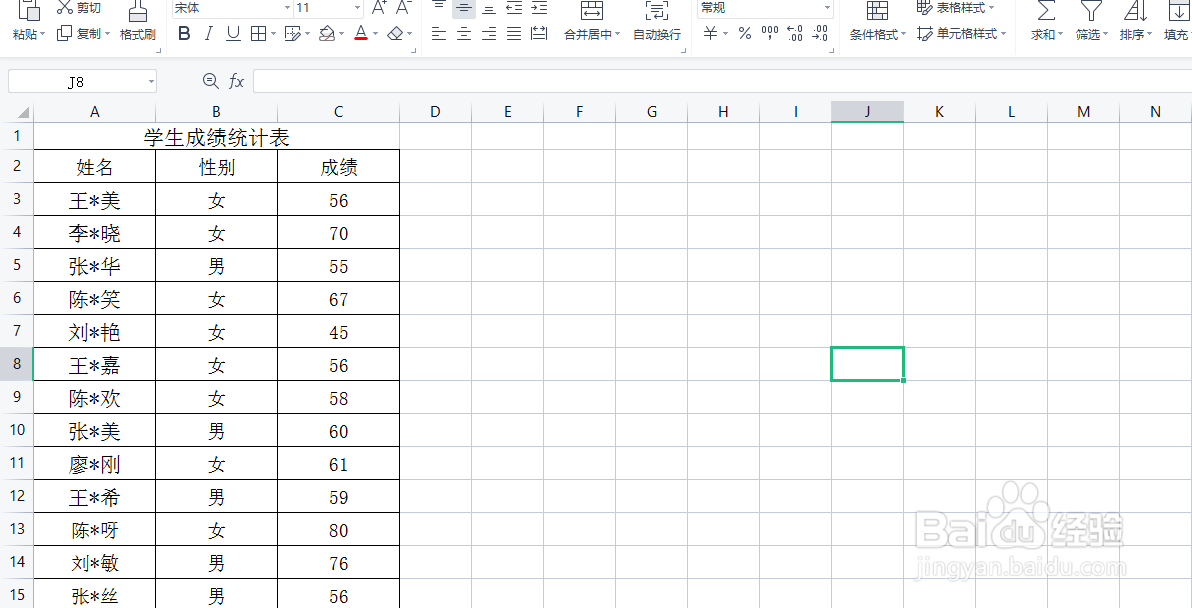Center text horizontally

click(x=464, y=33)
